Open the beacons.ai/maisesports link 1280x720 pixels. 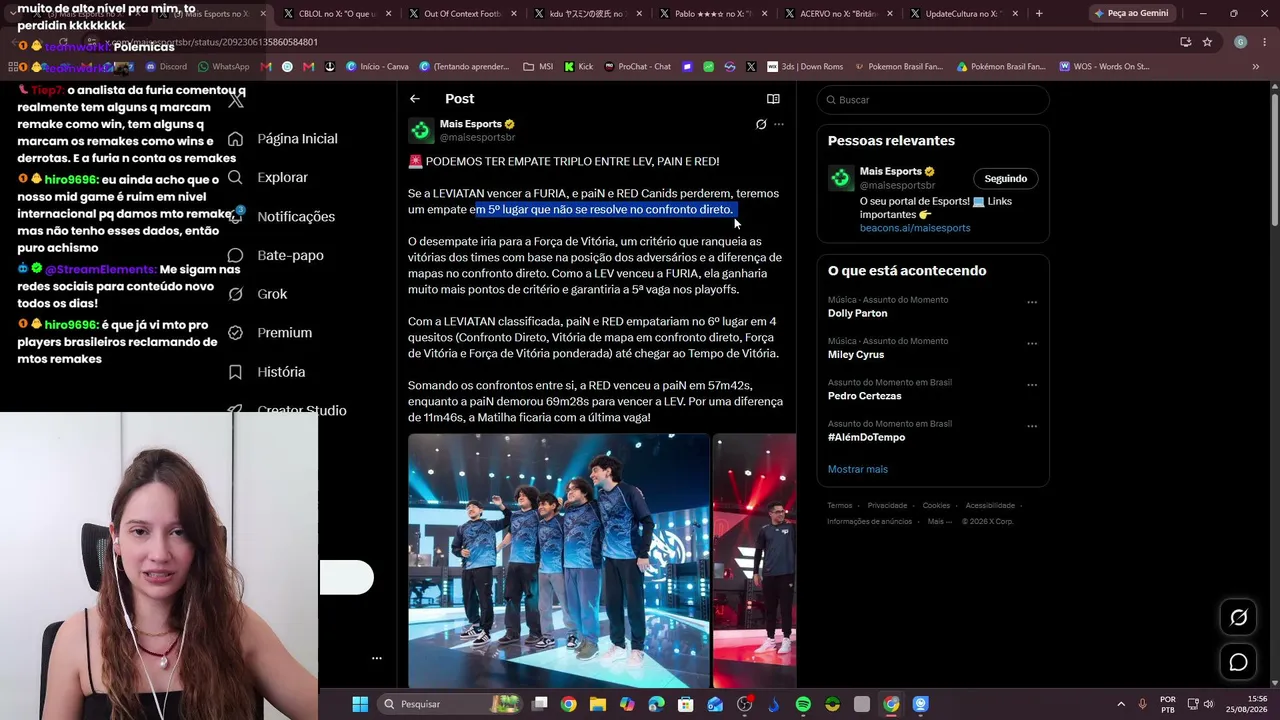(x=915, y=228)
